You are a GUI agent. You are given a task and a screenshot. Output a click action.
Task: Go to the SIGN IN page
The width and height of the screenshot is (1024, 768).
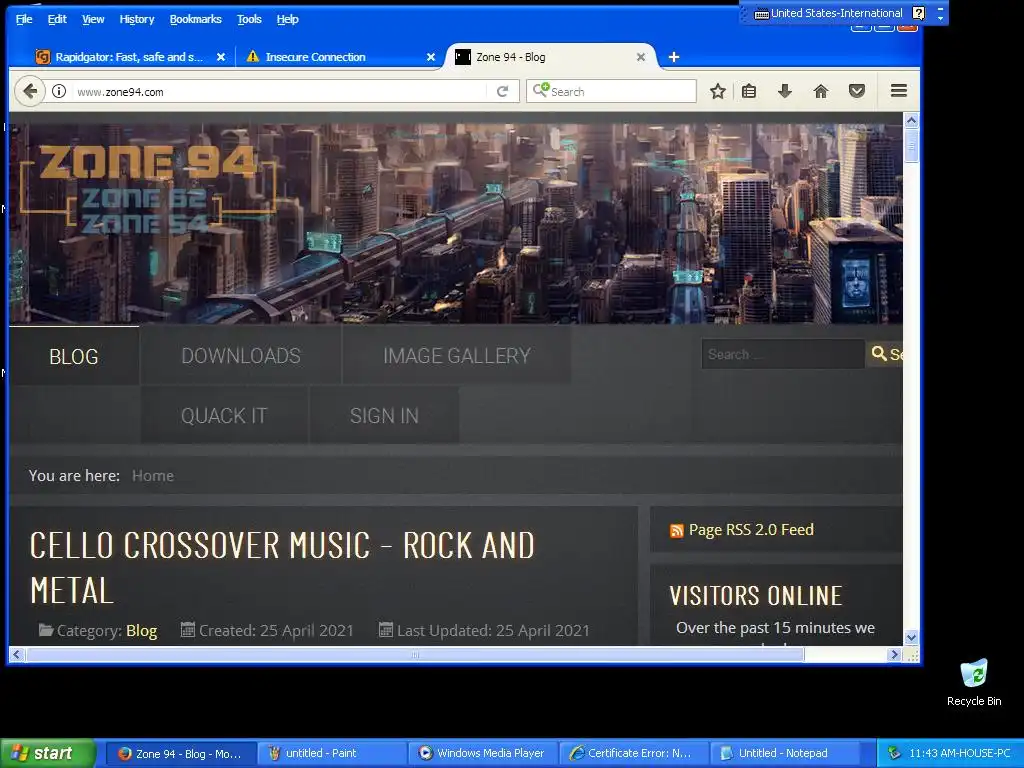coord(384,415)
